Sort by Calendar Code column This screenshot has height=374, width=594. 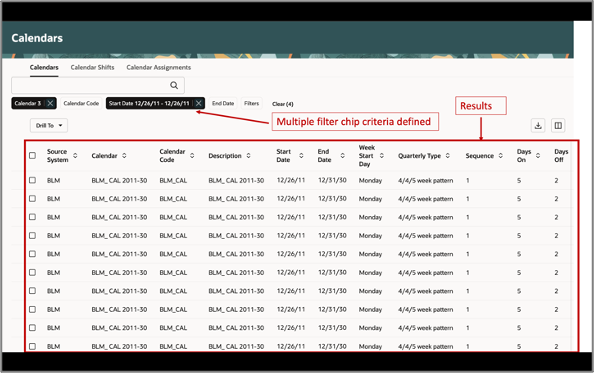(192, 156)
